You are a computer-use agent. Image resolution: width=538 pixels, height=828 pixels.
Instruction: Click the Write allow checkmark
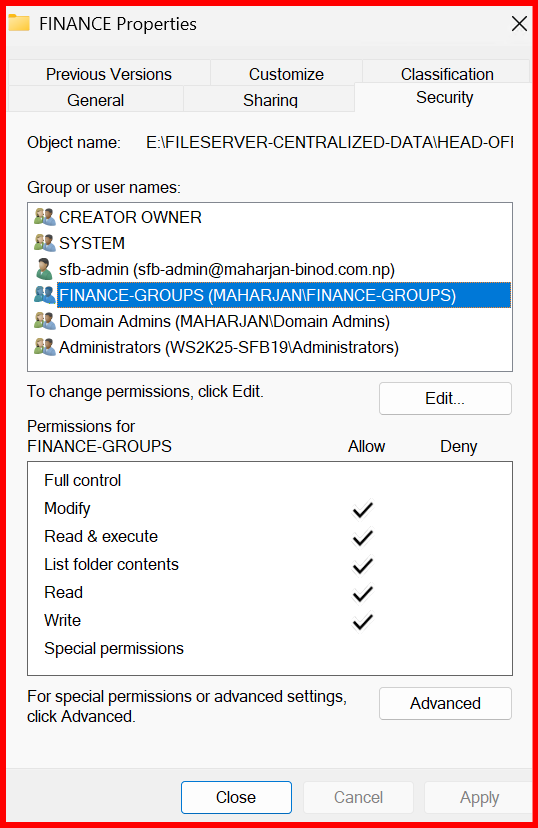coord(363,621)
